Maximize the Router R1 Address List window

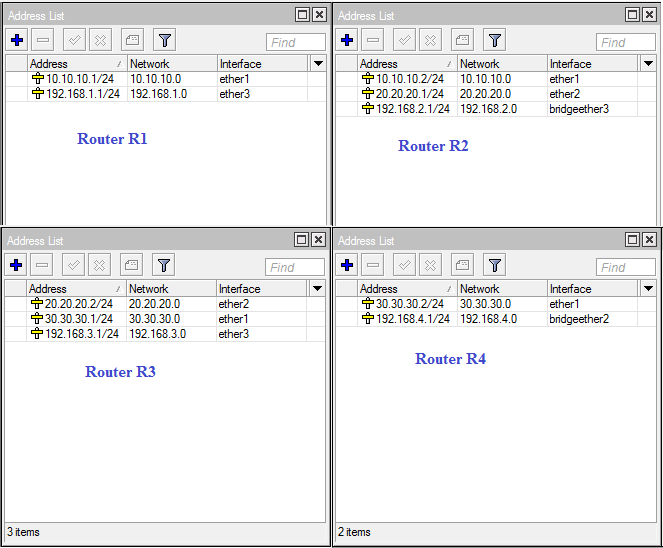tap(303, 15)
